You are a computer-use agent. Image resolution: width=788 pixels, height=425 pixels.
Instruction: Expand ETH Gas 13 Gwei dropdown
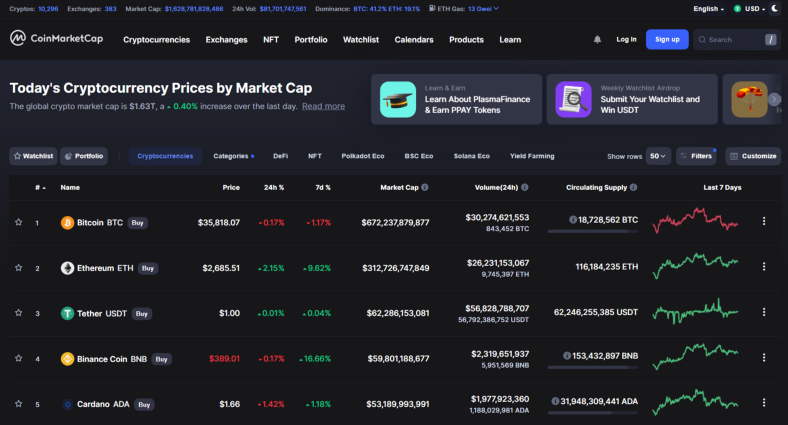coord(483,9)
